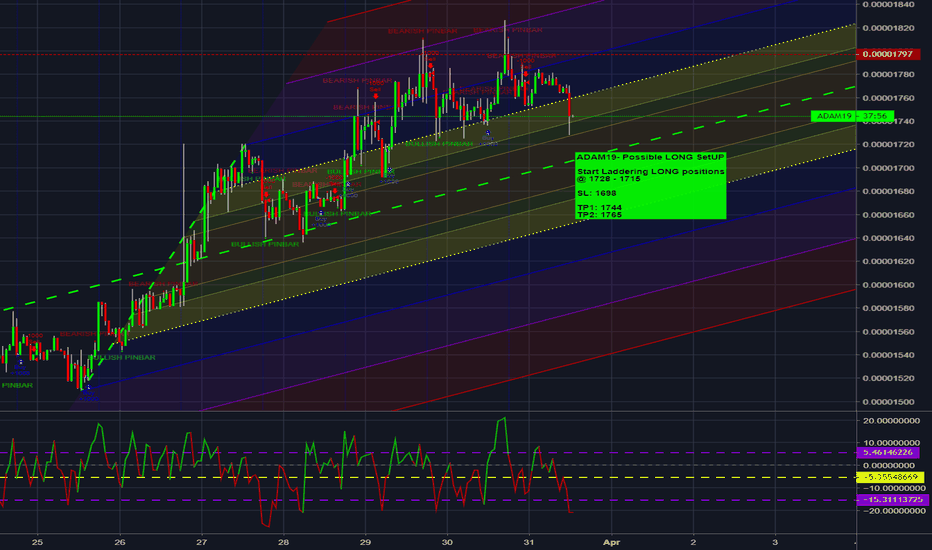The width and height of the screenshot is (932, 550).
Task: Click the 0.00001540 price axis label
Action: [x=888, y=355]
